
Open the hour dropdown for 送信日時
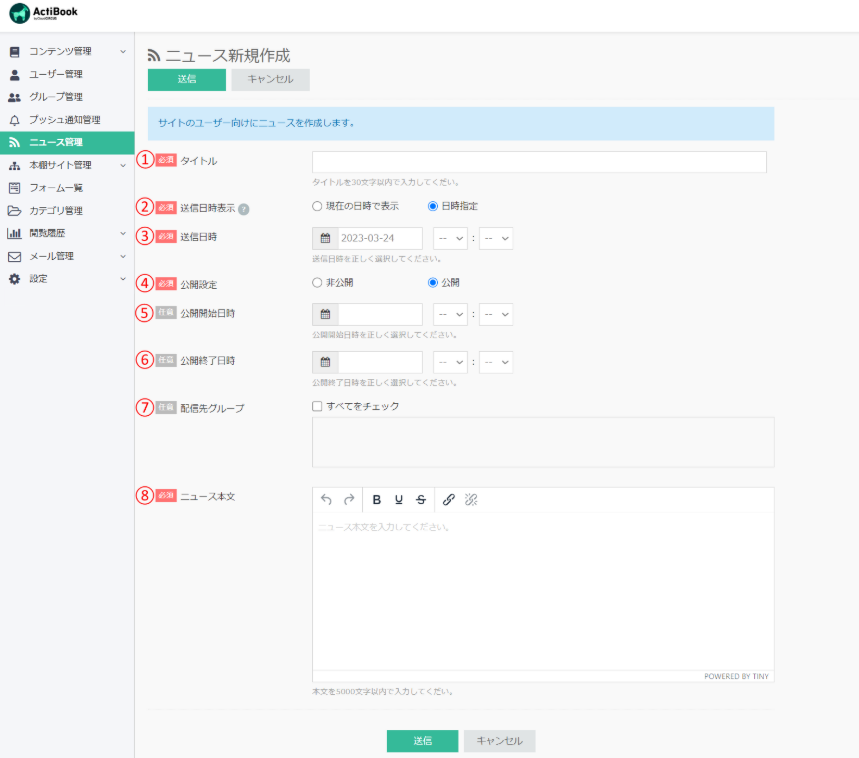[x=450, y=238]
